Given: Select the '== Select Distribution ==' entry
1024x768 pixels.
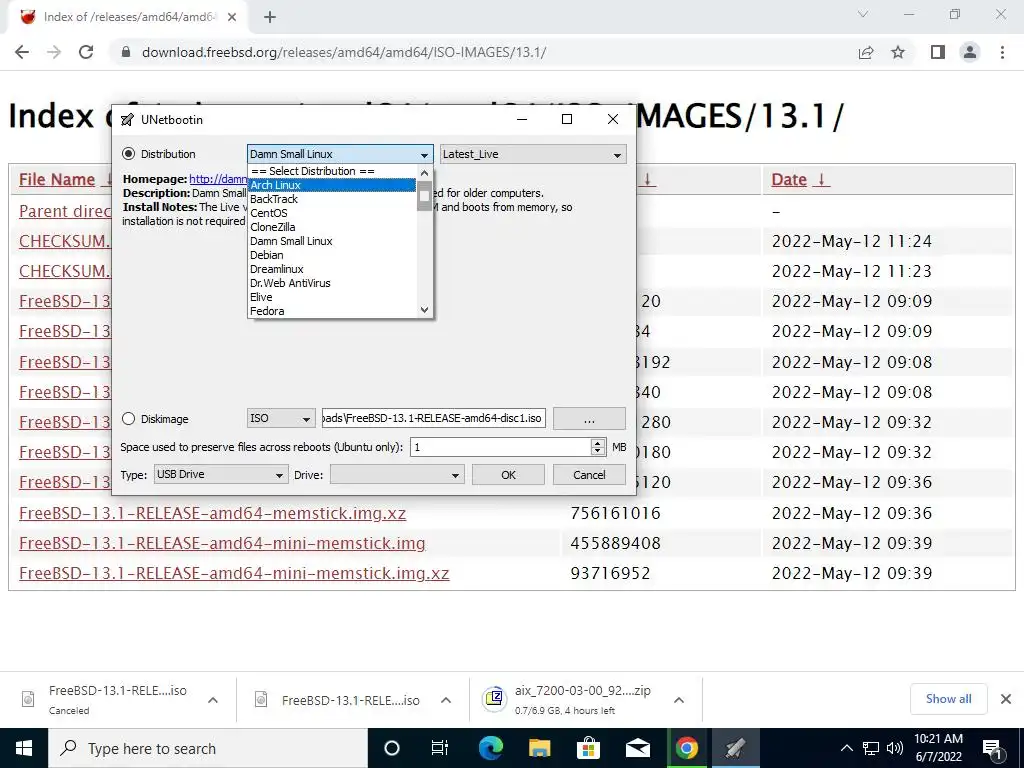Looking at the screenshot, I should 332,171.
